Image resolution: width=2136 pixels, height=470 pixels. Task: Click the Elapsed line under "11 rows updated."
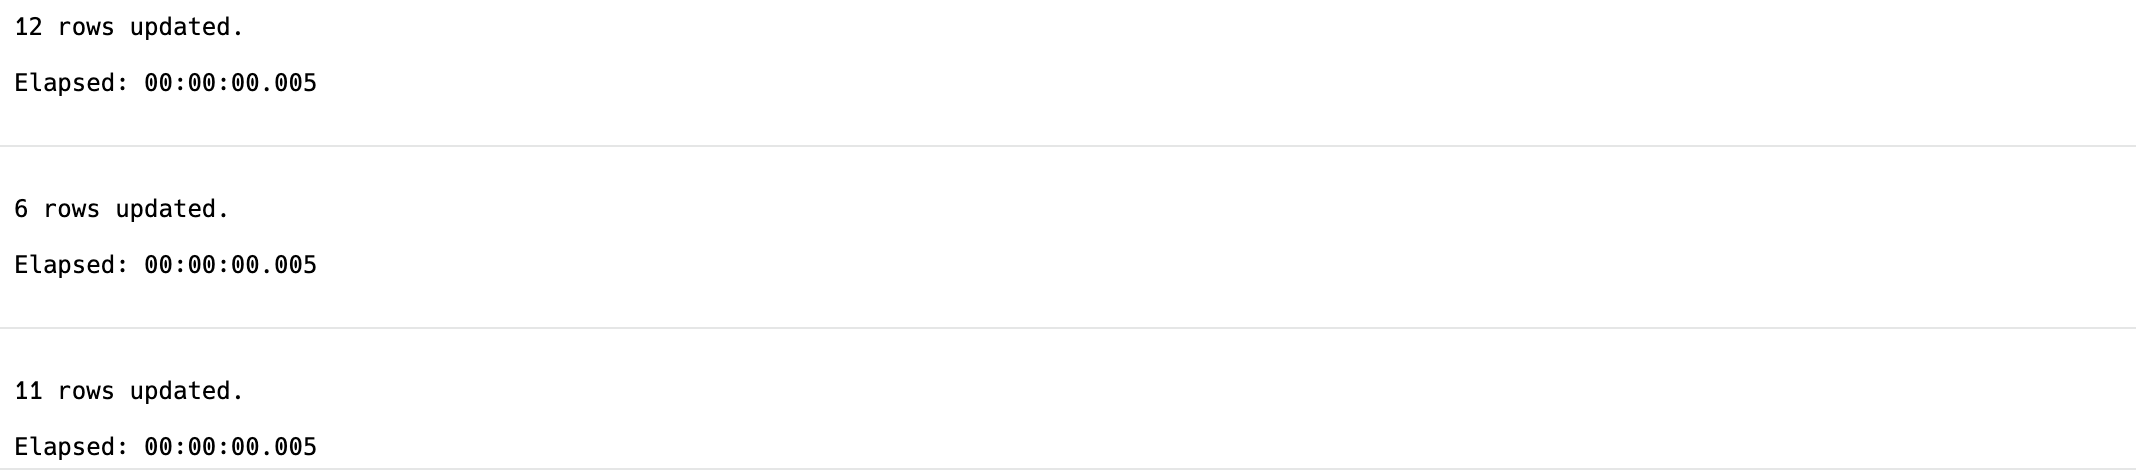(x=165, y=447)
